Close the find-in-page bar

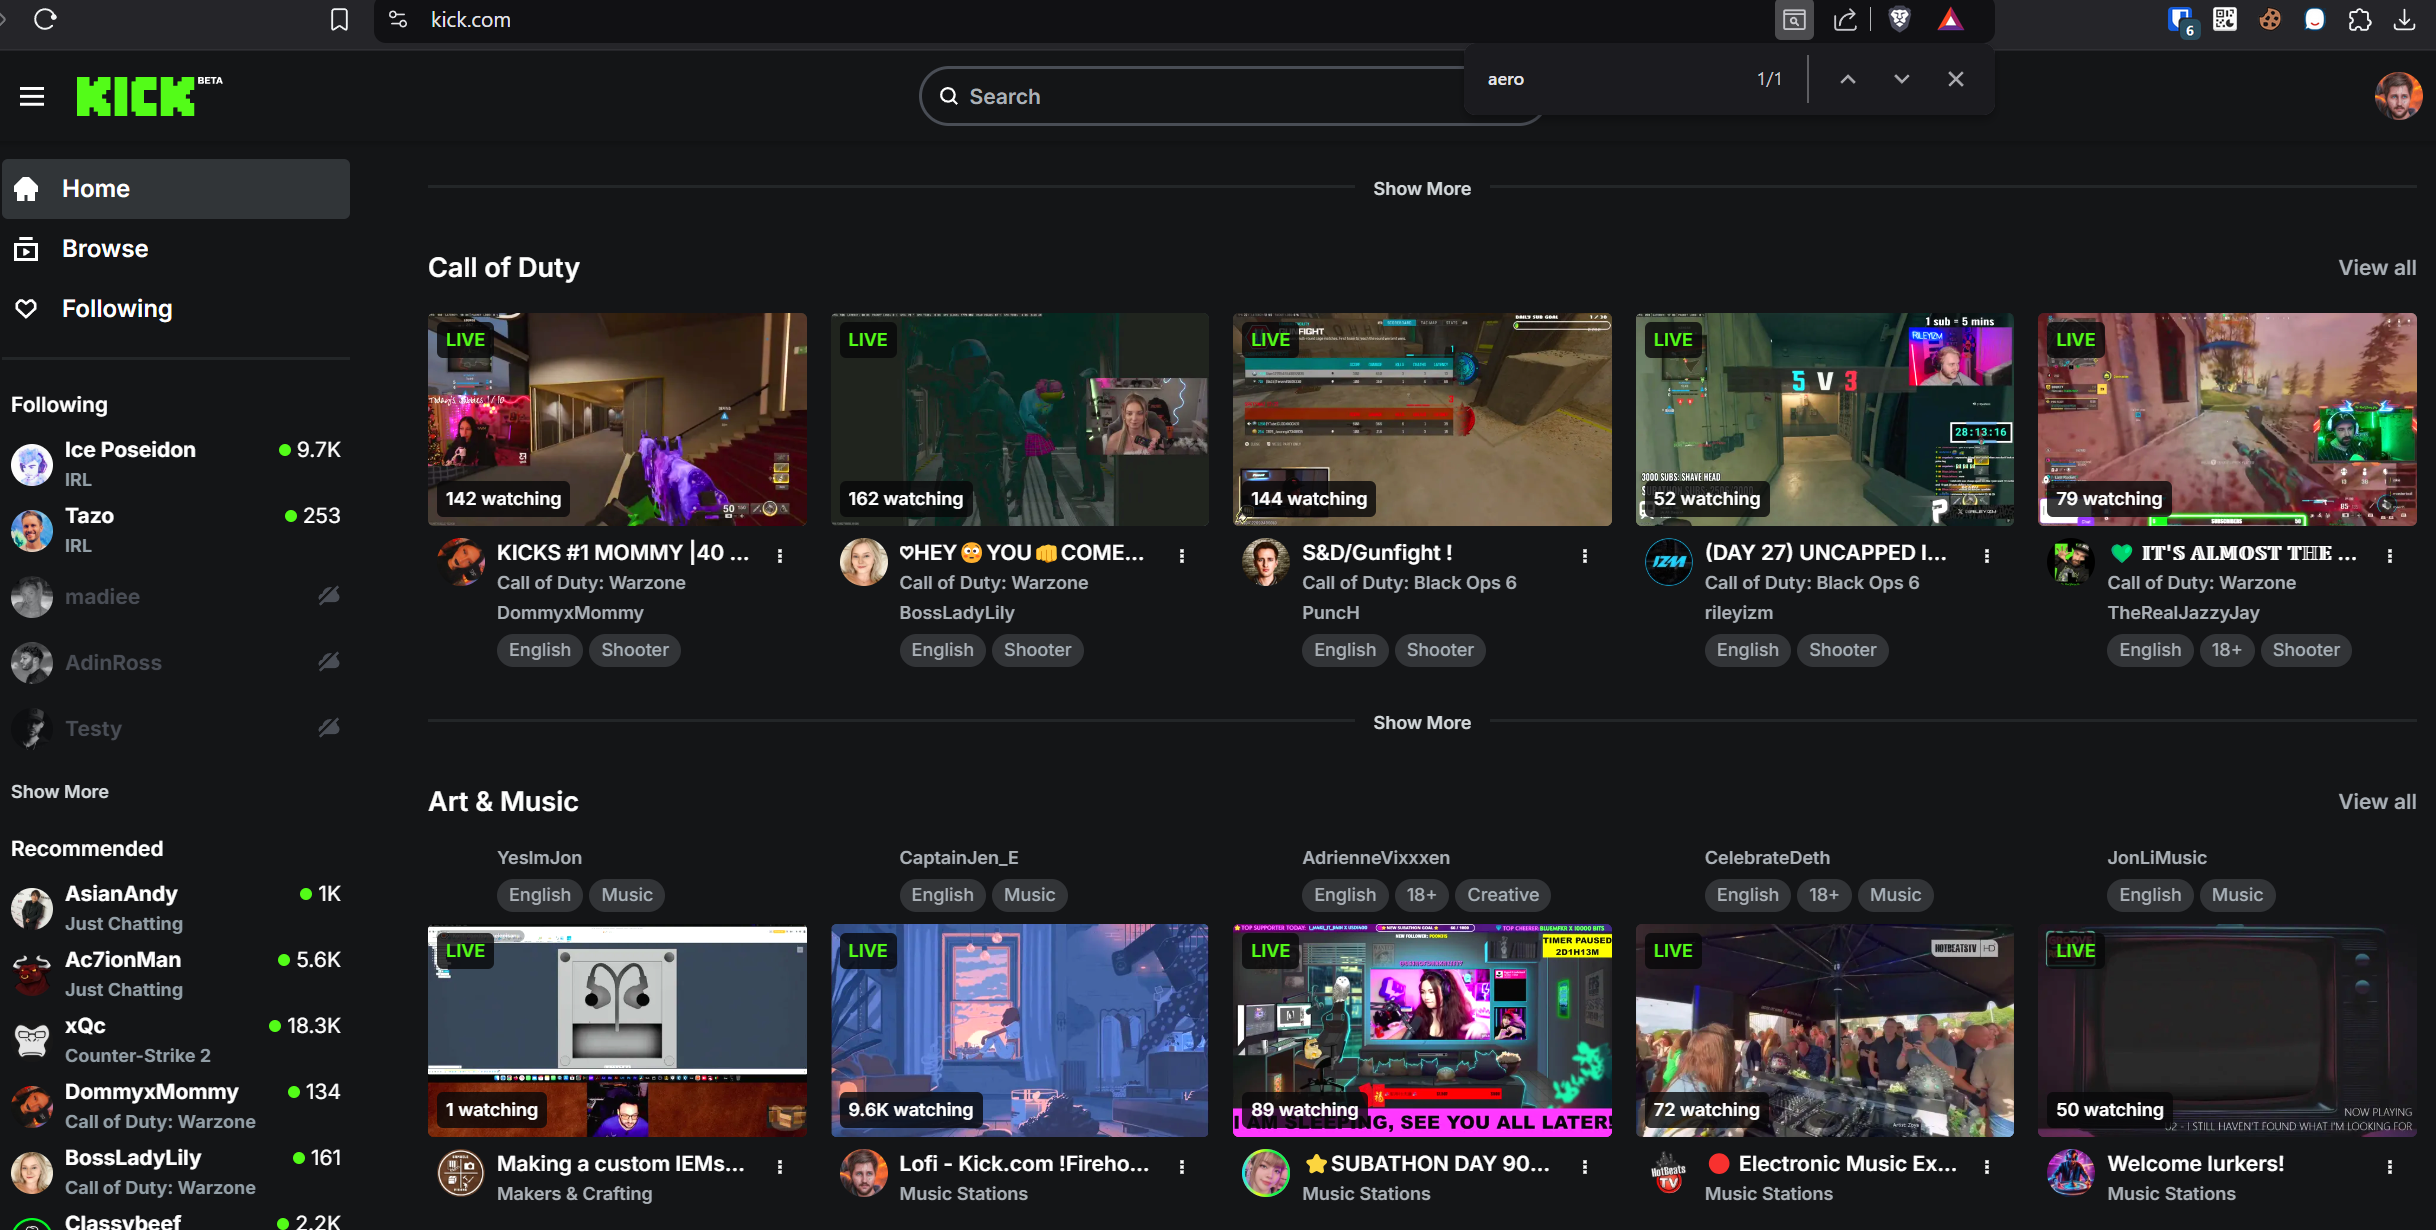(1956, 79)
